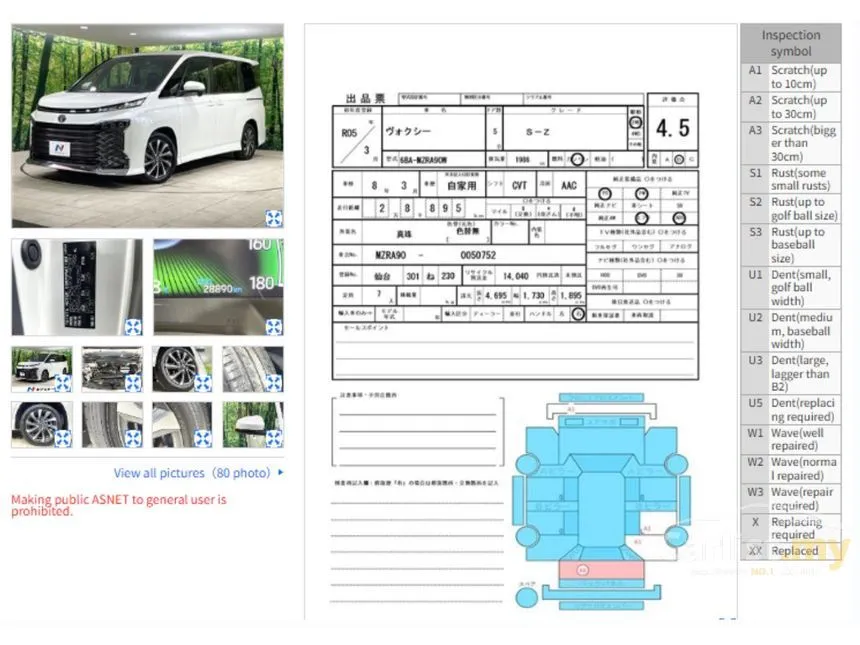Image resolution: width=860 pixels, height=645 pixels.
Task: Open the engine bay thumbnail
Action: pos(112,369)
